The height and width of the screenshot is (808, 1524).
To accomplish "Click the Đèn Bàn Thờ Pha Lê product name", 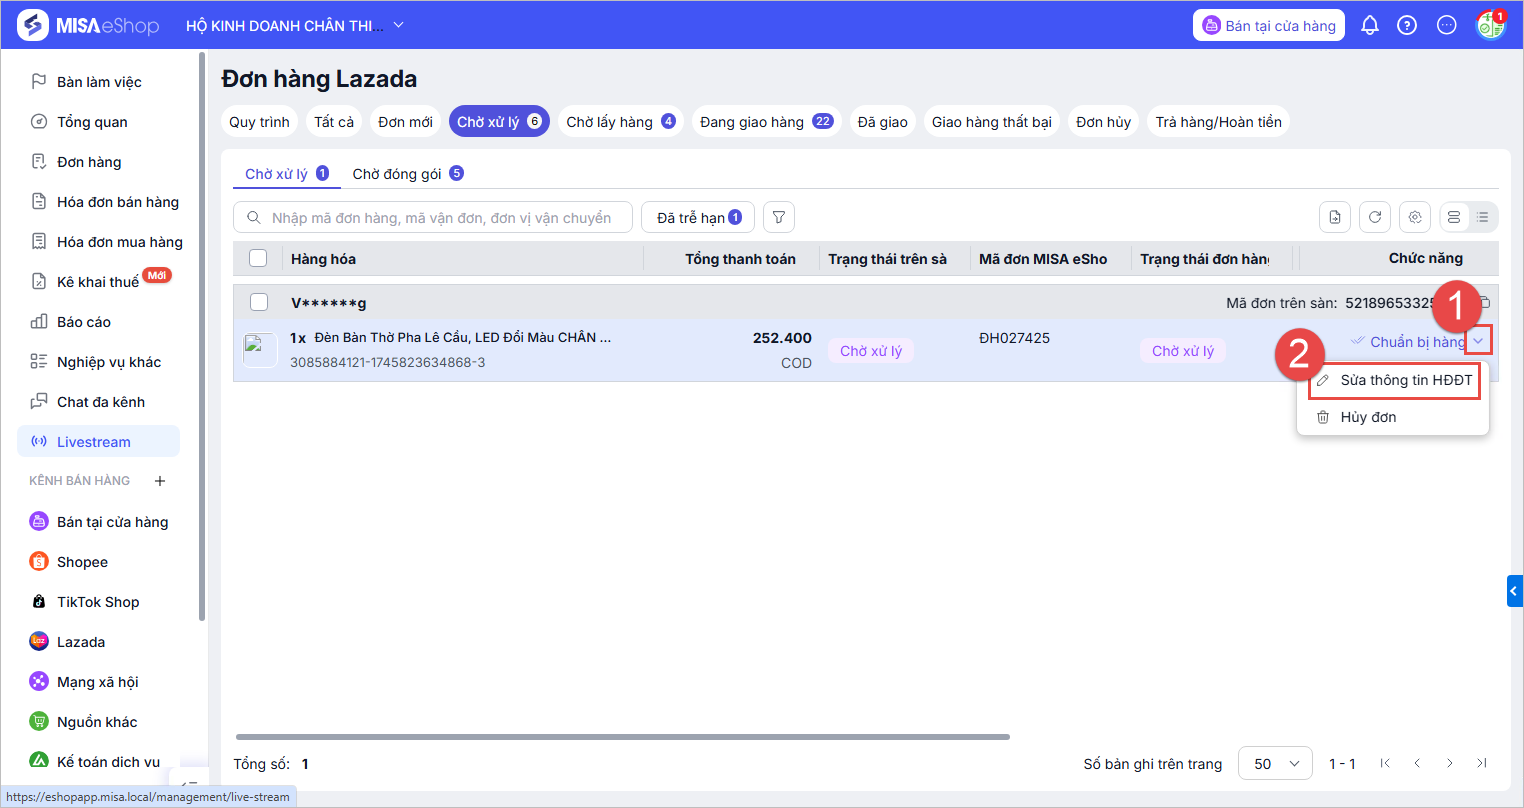I will coord(462,337).
